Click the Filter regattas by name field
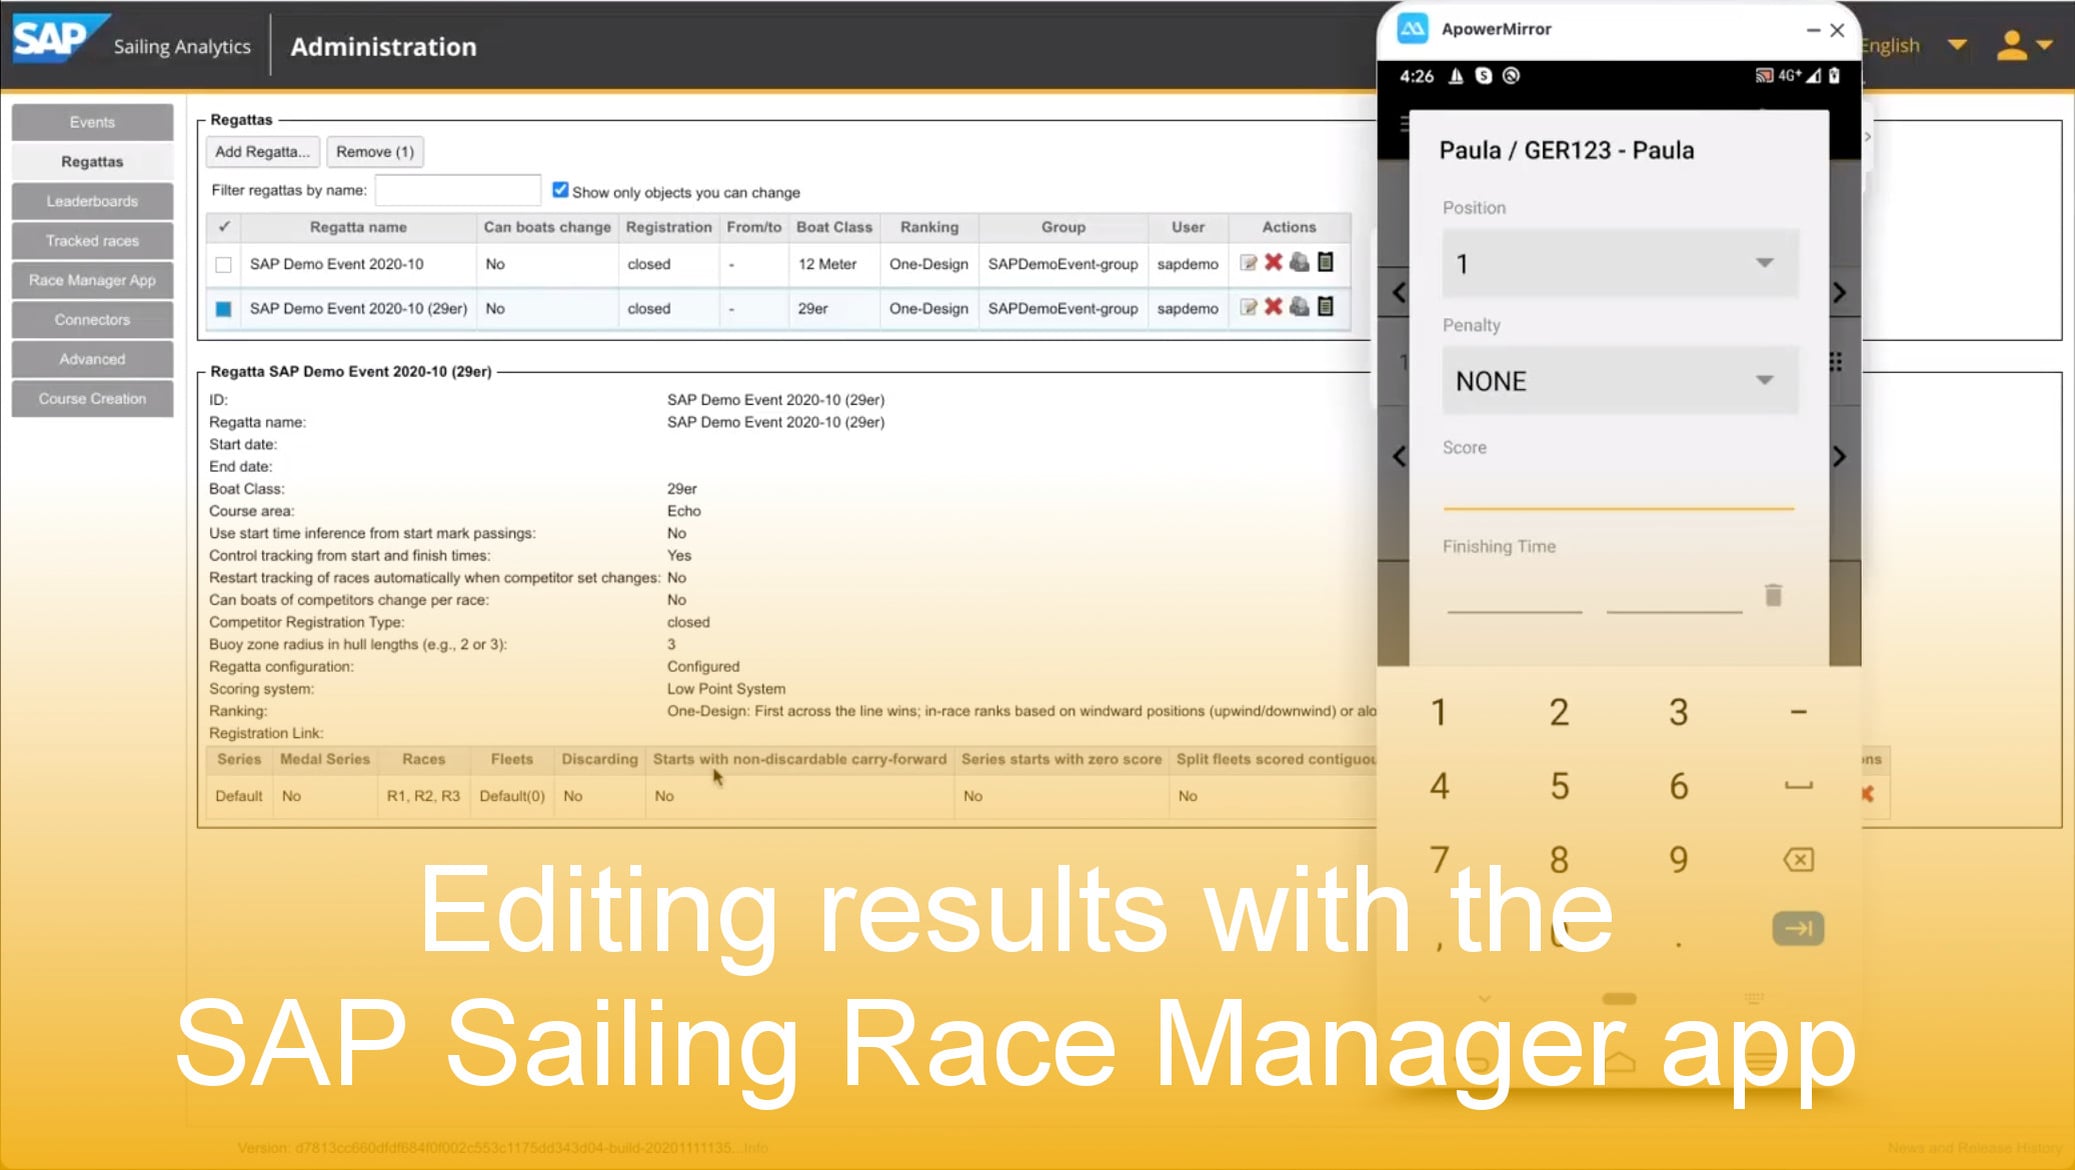Screen dimensions: 2075x1170 pos(458,189)
